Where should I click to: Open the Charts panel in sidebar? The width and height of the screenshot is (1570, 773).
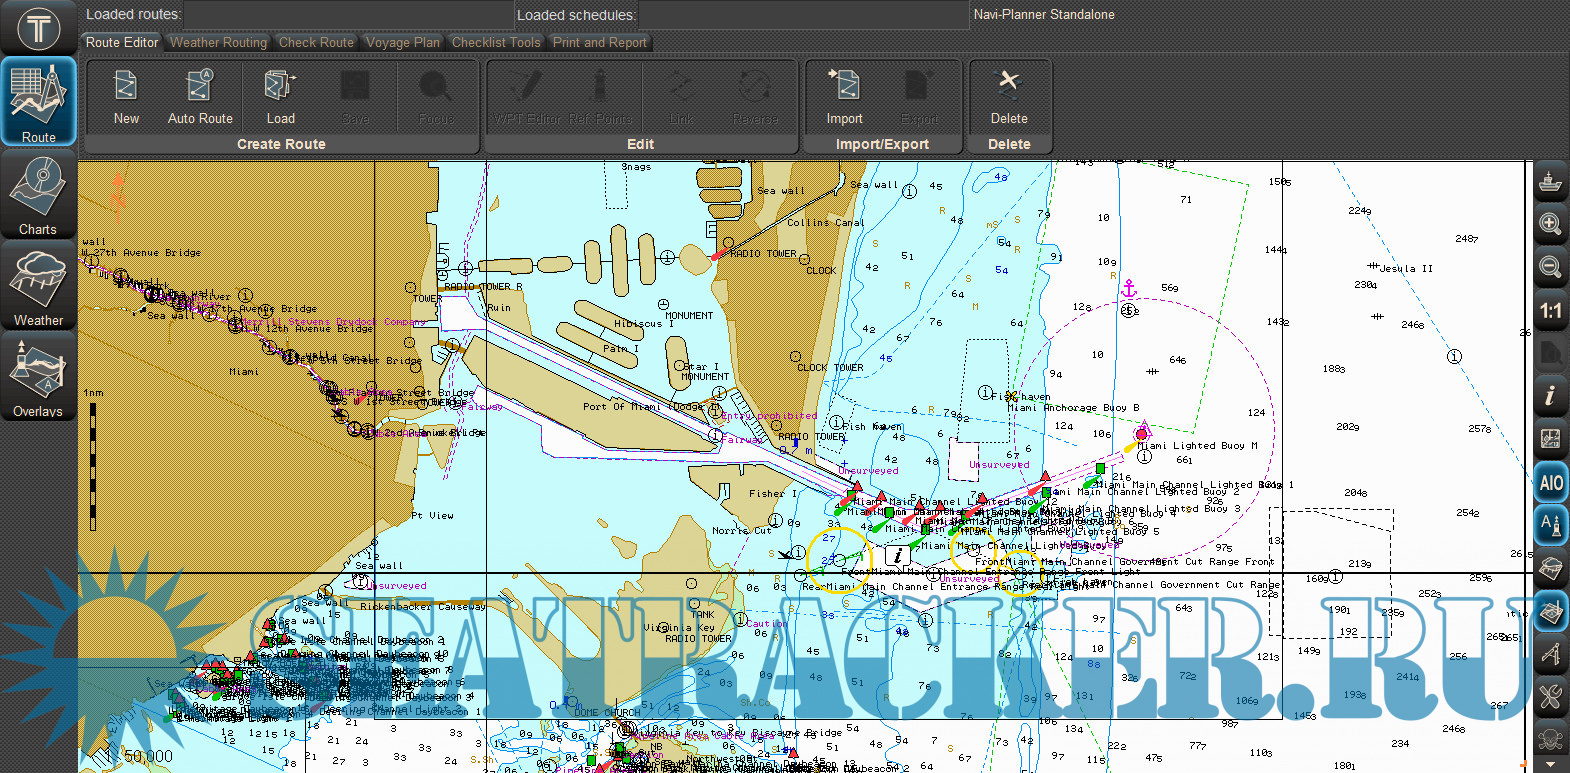click(38, 196)
